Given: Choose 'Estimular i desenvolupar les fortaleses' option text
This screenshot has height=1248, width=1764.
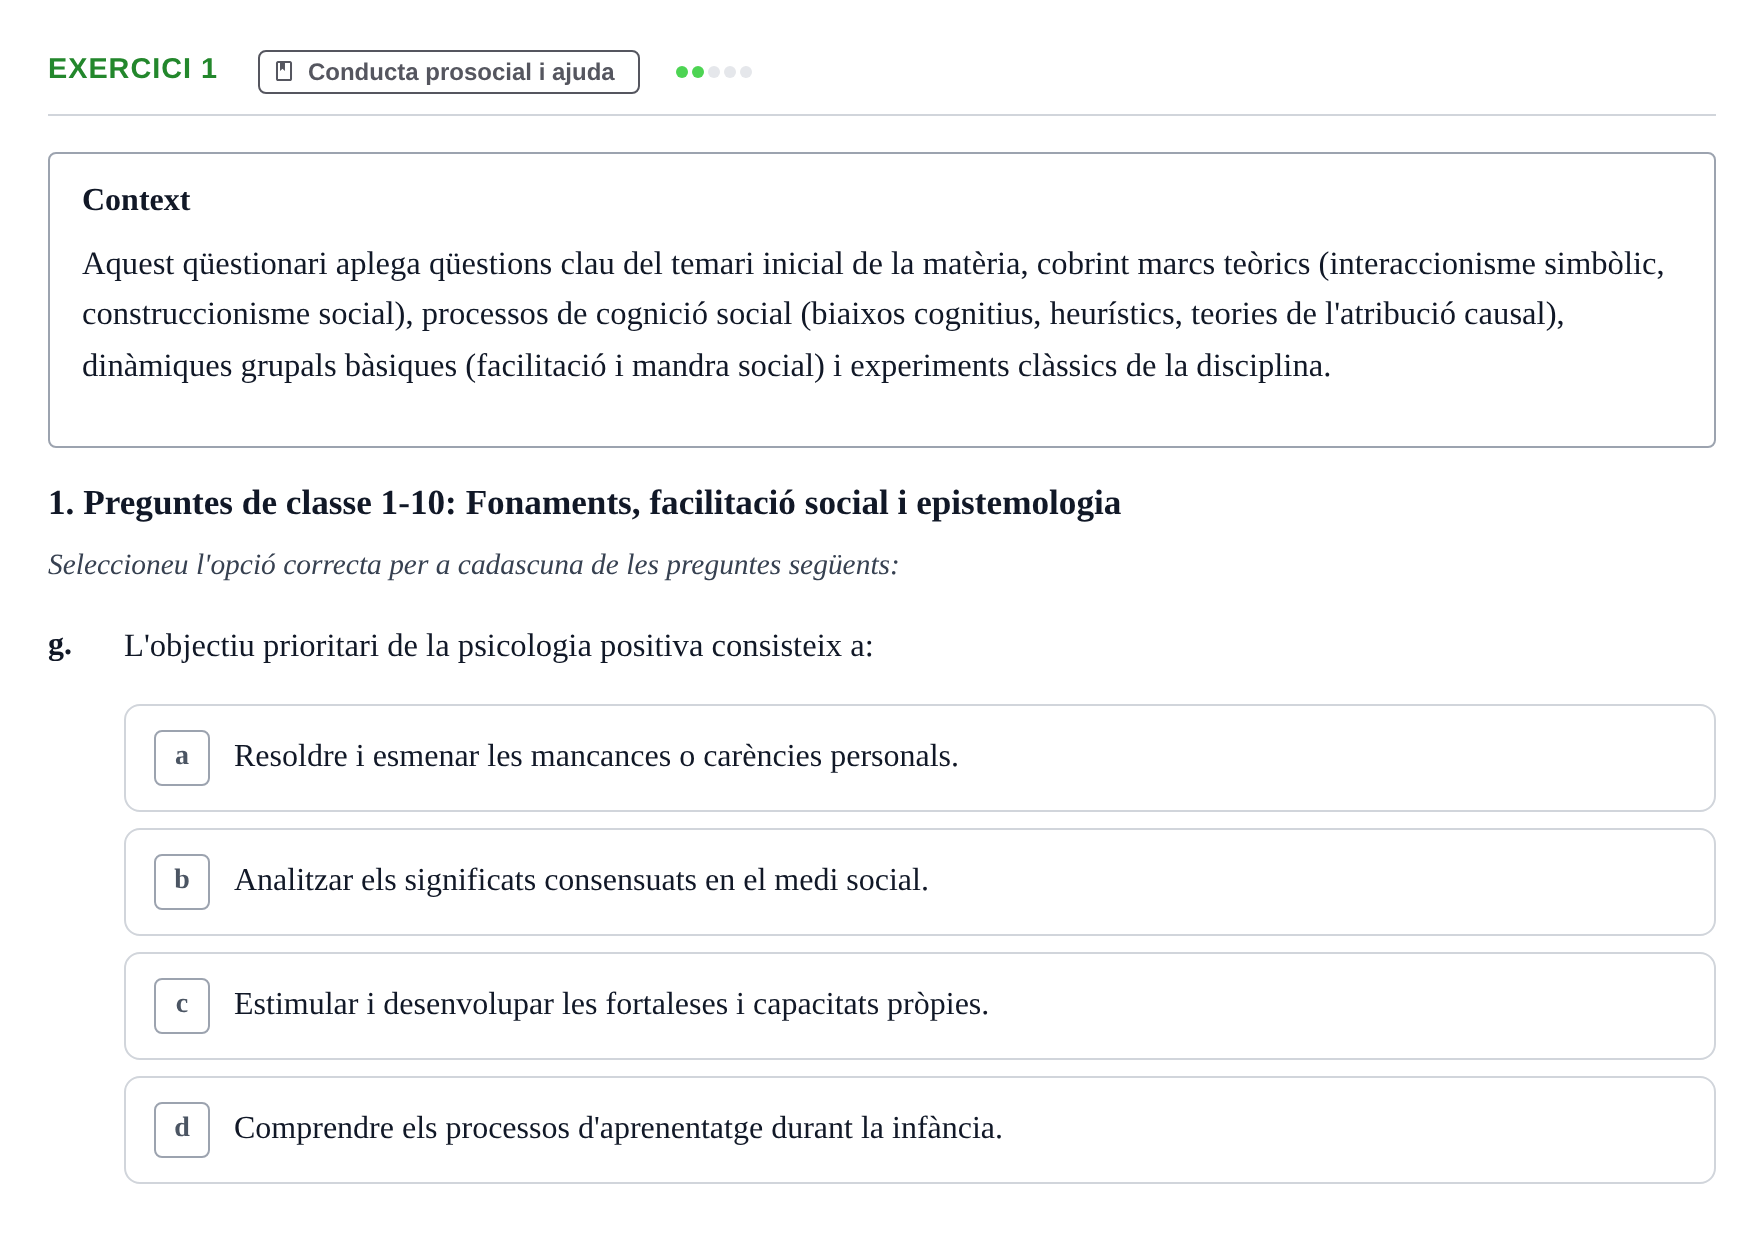Looking at the screenshot, I should pos(611,1004).
